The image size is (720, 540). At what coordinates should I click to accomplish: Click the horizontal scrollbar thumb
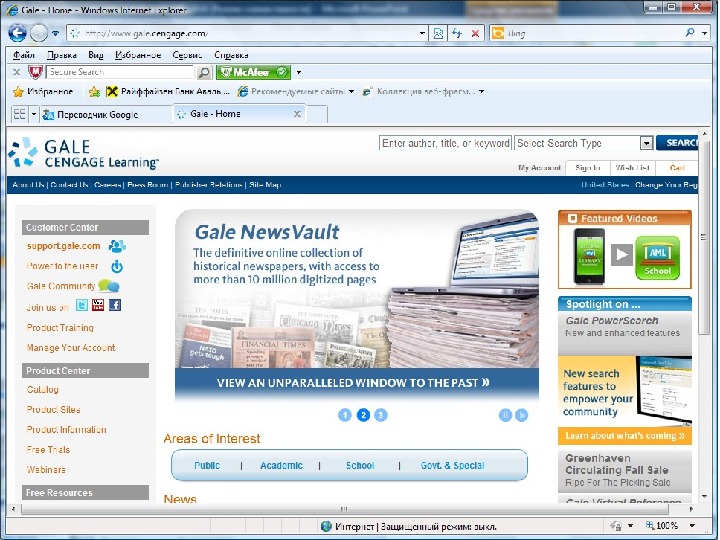click(x=343, y=509)
